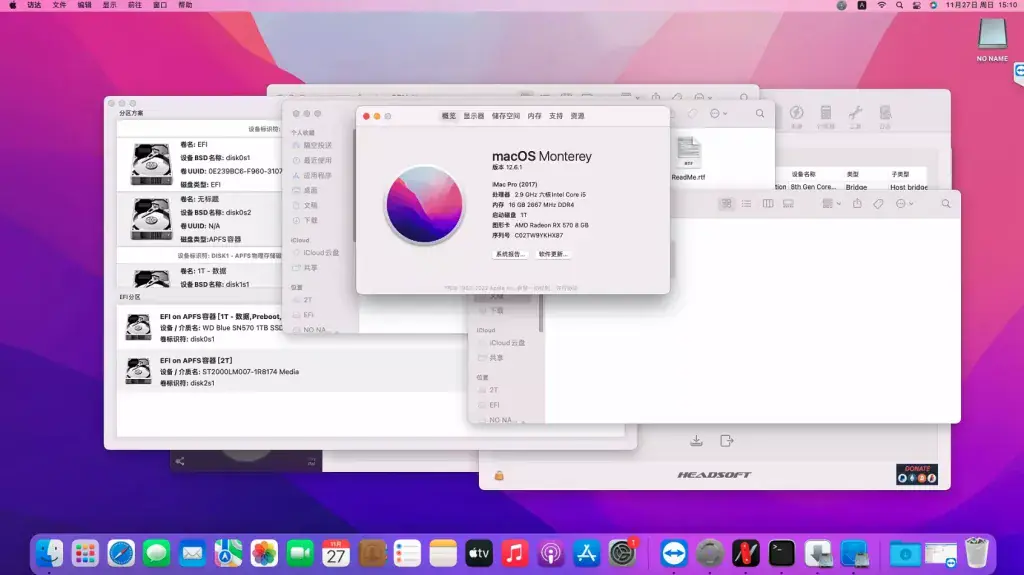This screenshot has height=575, width=1024.
Task: Launch Music from the Dock
Action: pyautogui.click(x=515, y=553)
